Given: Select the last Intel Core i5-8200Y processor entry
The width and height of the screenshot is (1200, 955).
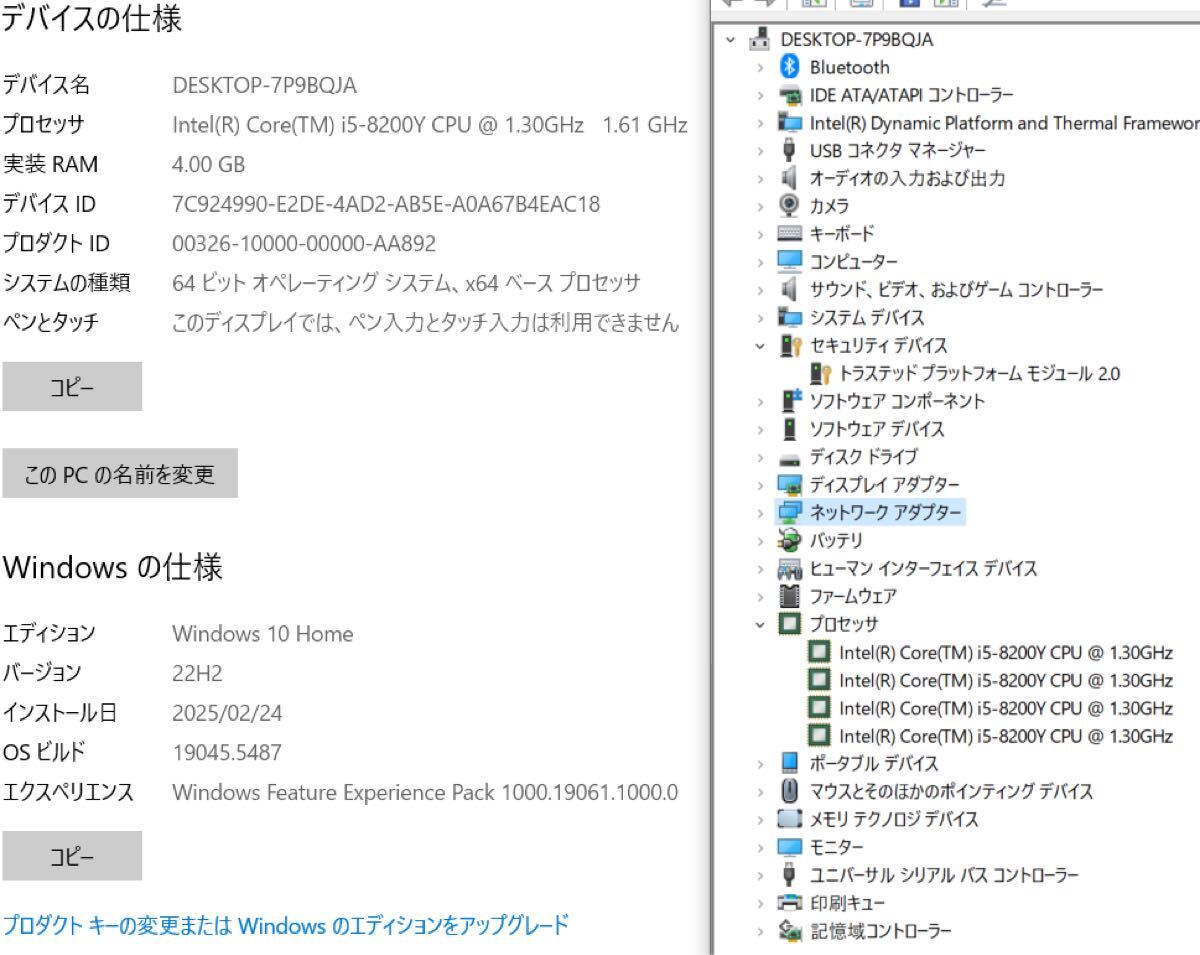Looking at the screenshot, I should pos(1005,736).
